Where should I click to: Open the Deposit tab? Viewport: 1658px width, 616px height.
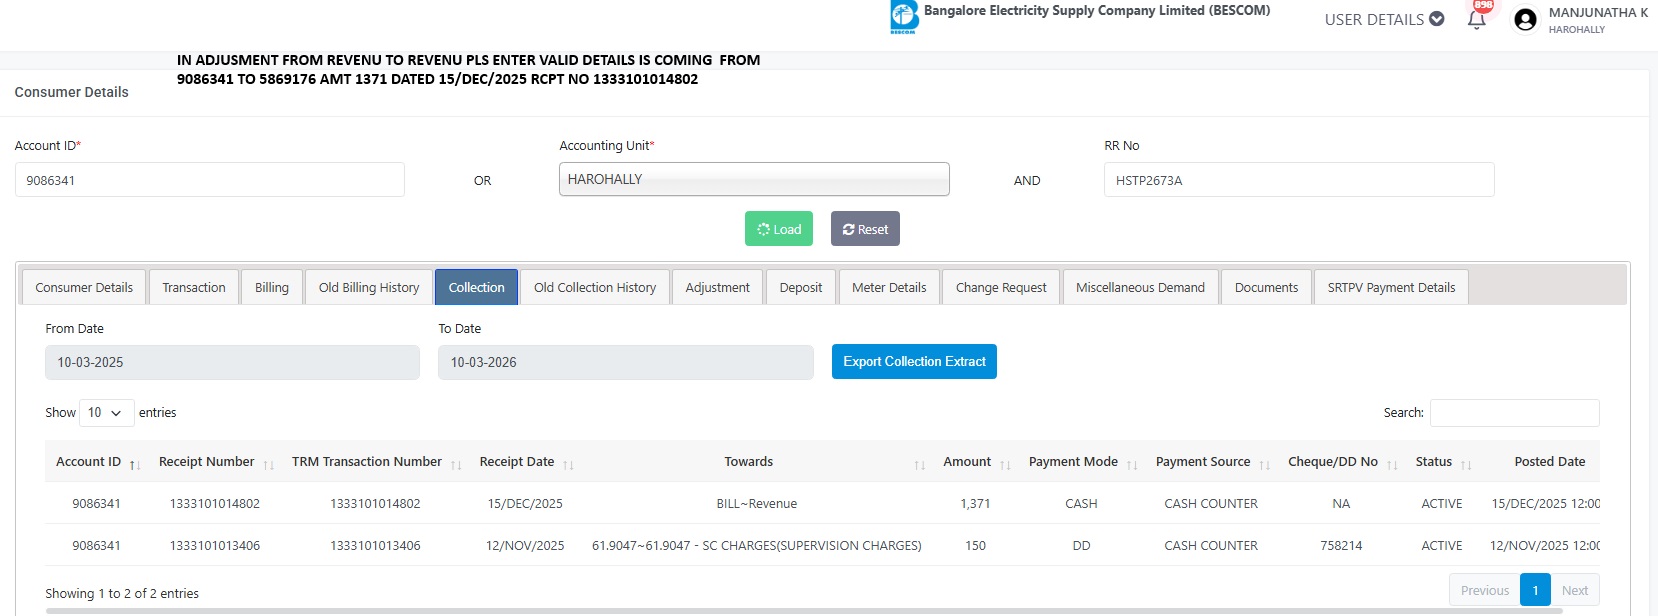coord(801,287)
